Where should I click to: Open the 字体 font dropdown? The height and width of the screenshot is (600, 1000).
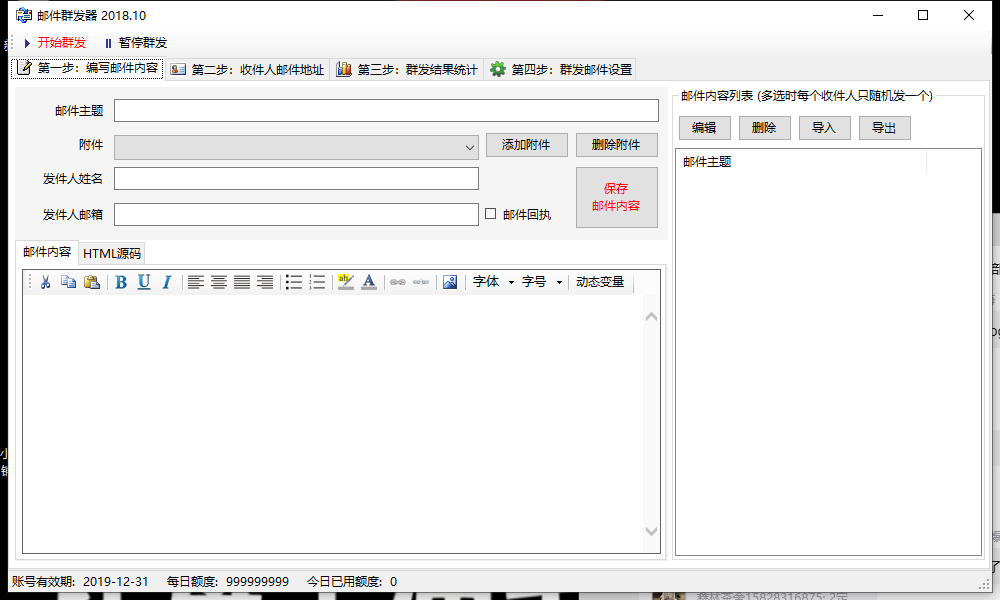point(493,282)
